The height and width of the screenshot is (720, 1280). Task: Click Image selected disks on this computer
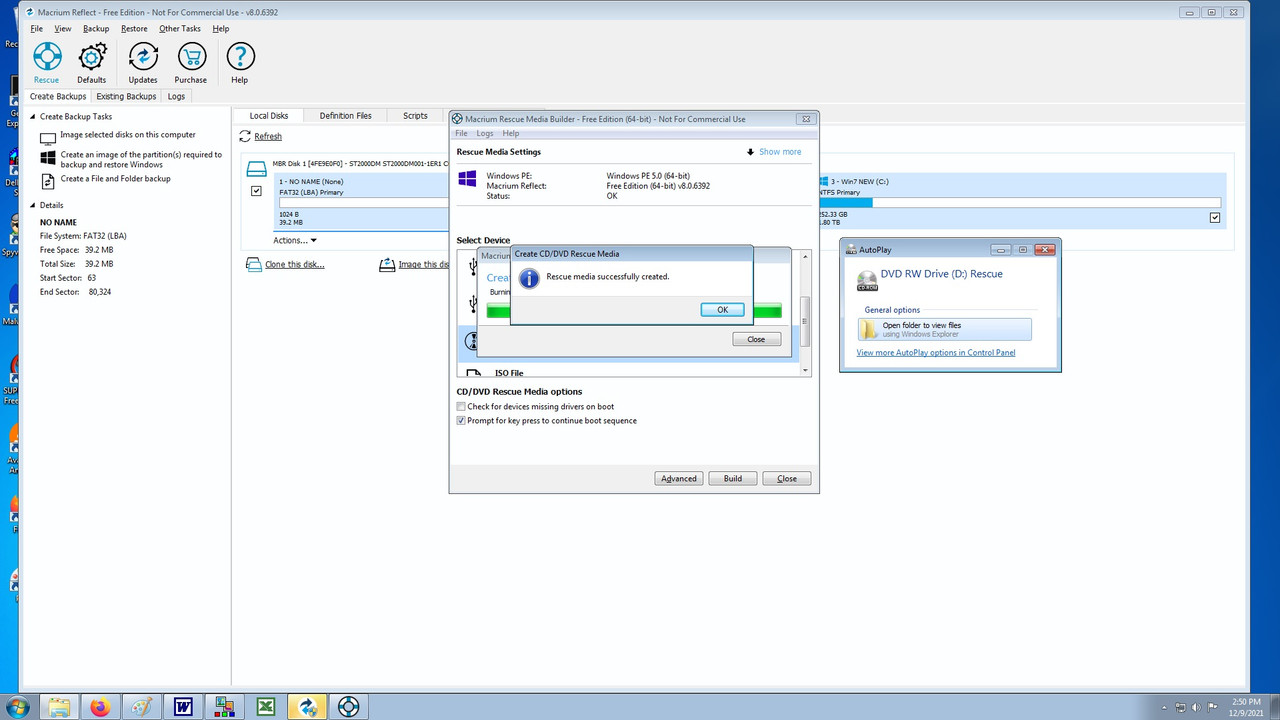click(x=128, y=135)
